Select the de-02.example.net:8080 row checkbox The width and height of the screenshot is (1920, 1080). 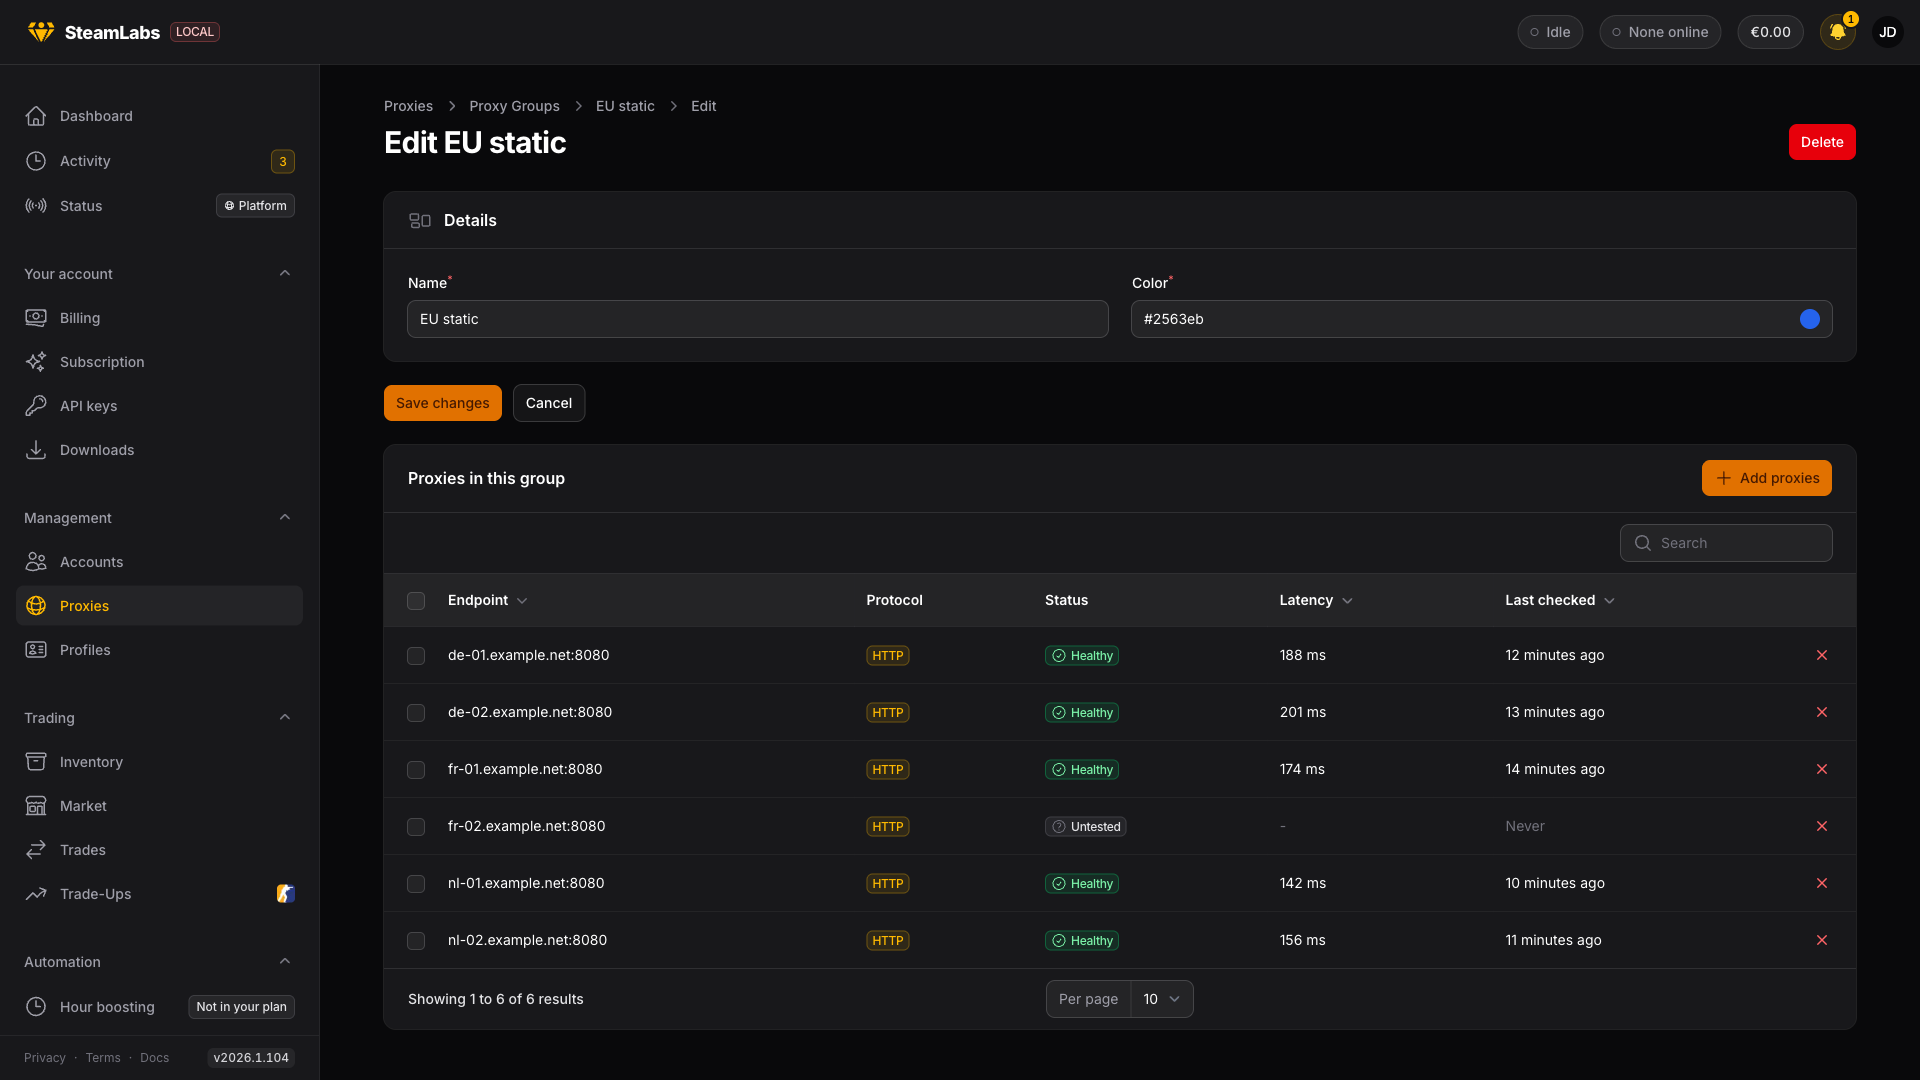pos(416,713)
